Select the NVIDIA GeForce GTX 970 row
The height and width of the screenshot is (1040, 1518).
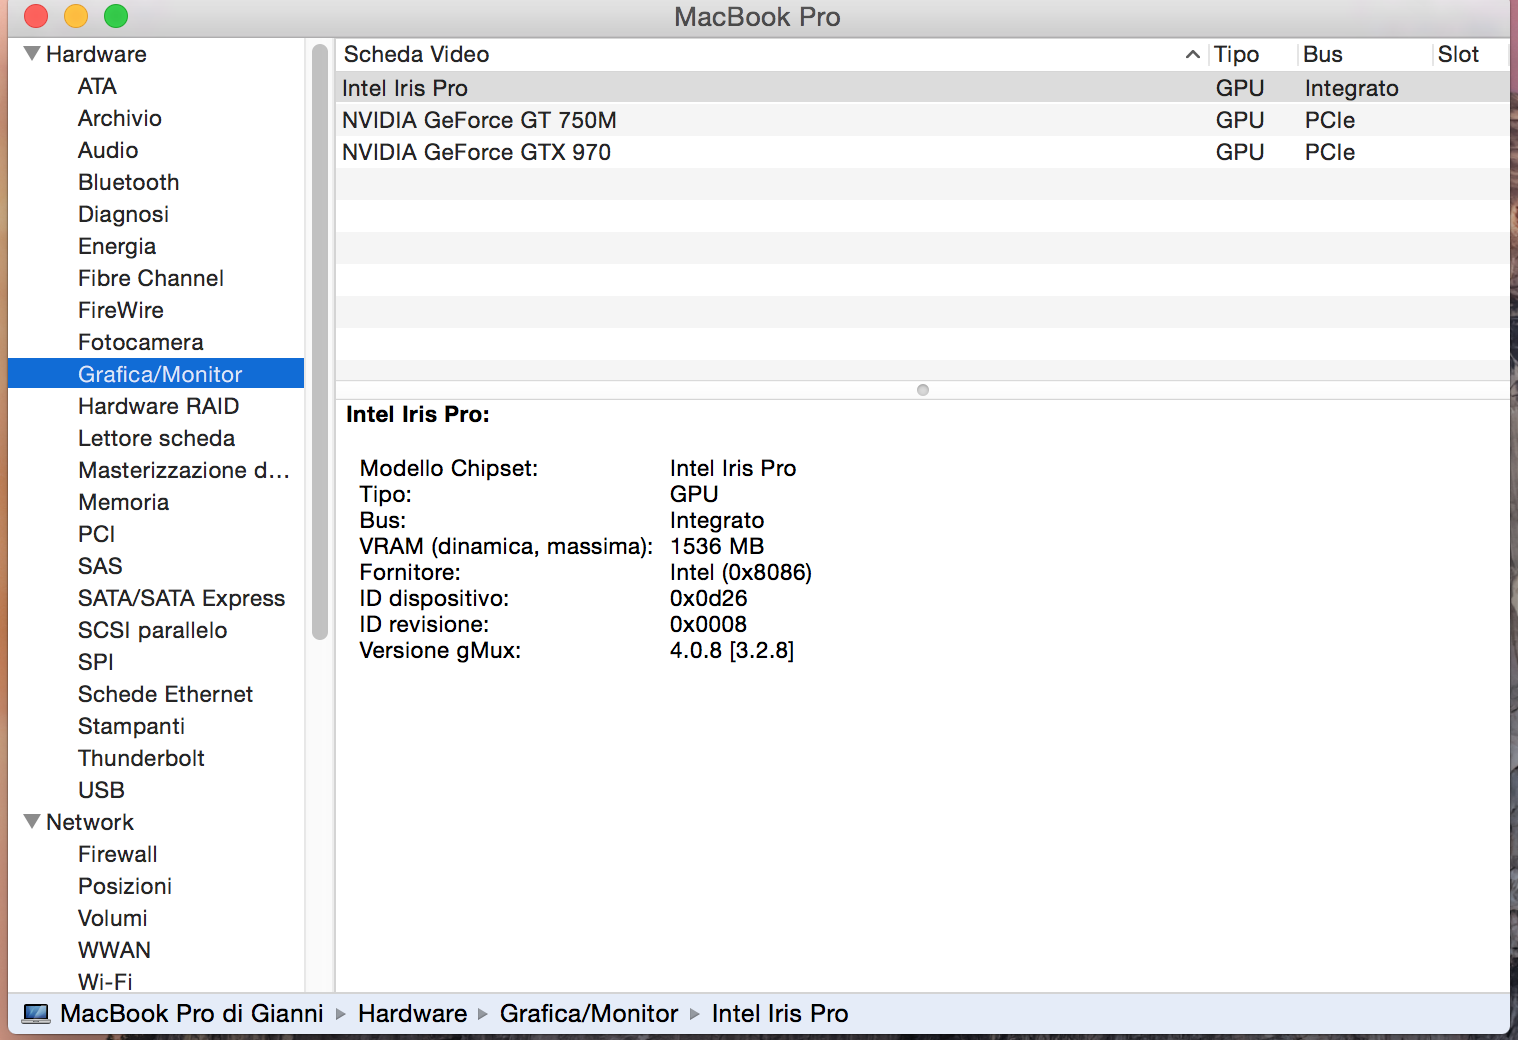[922, 152]
